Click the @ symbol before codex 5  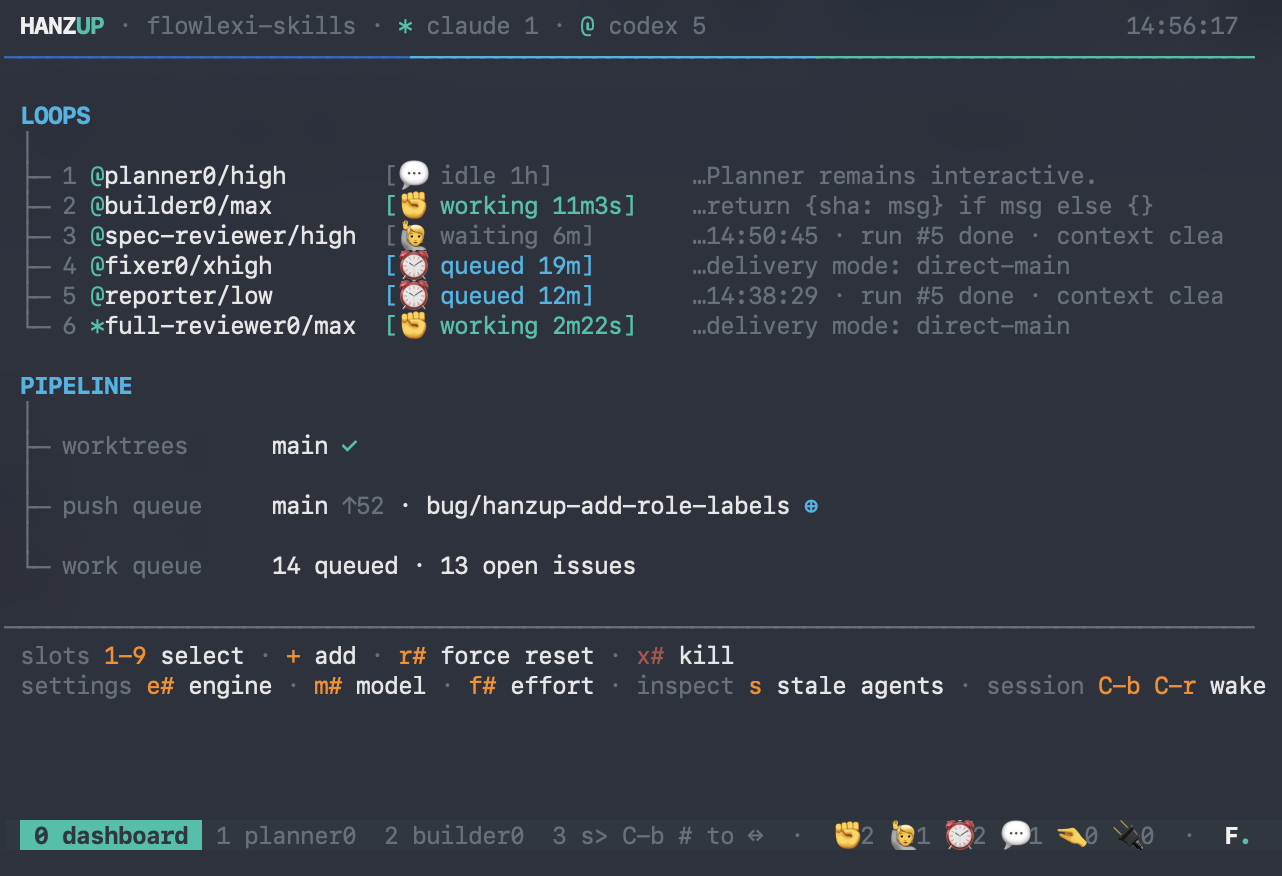(587, 26)
